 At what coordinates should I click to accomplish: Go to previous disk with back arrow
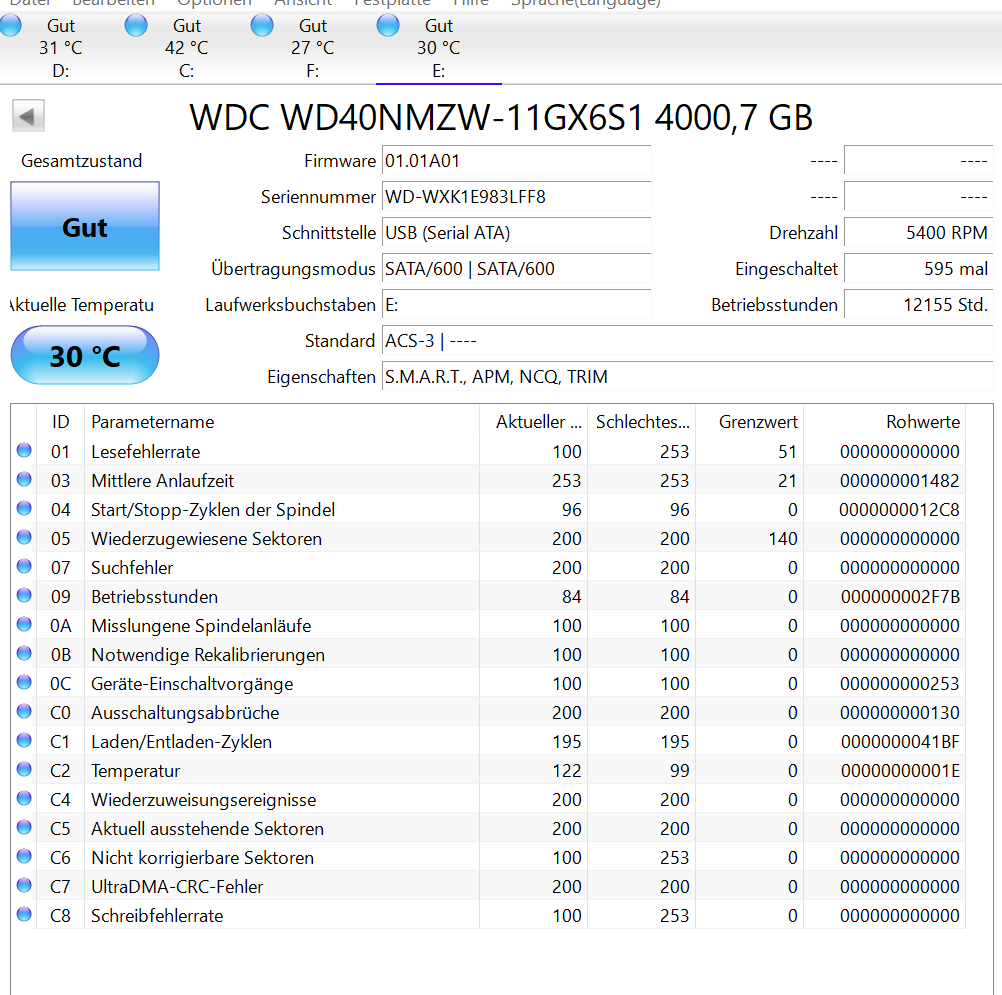pyautogui.click(x=28, y=116)
